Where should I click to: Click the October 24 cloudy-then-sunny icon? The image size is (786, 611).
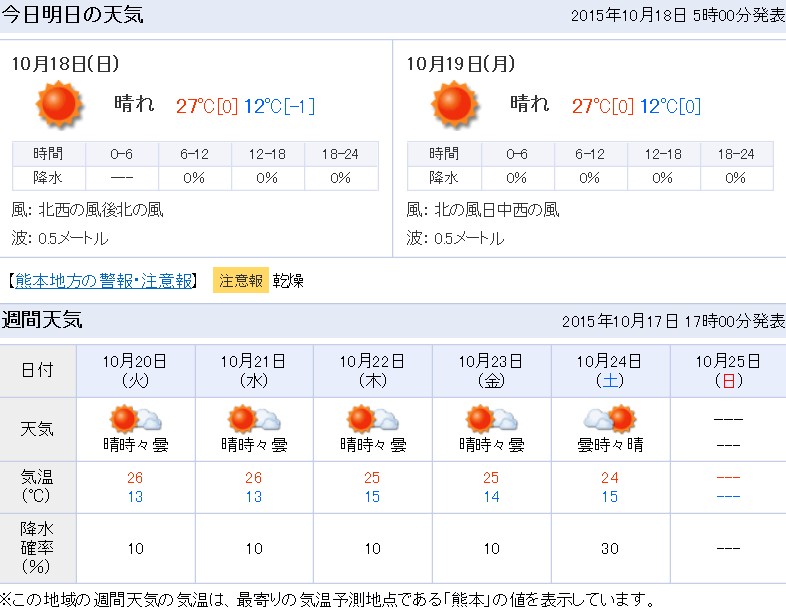[x=610, y=418]
